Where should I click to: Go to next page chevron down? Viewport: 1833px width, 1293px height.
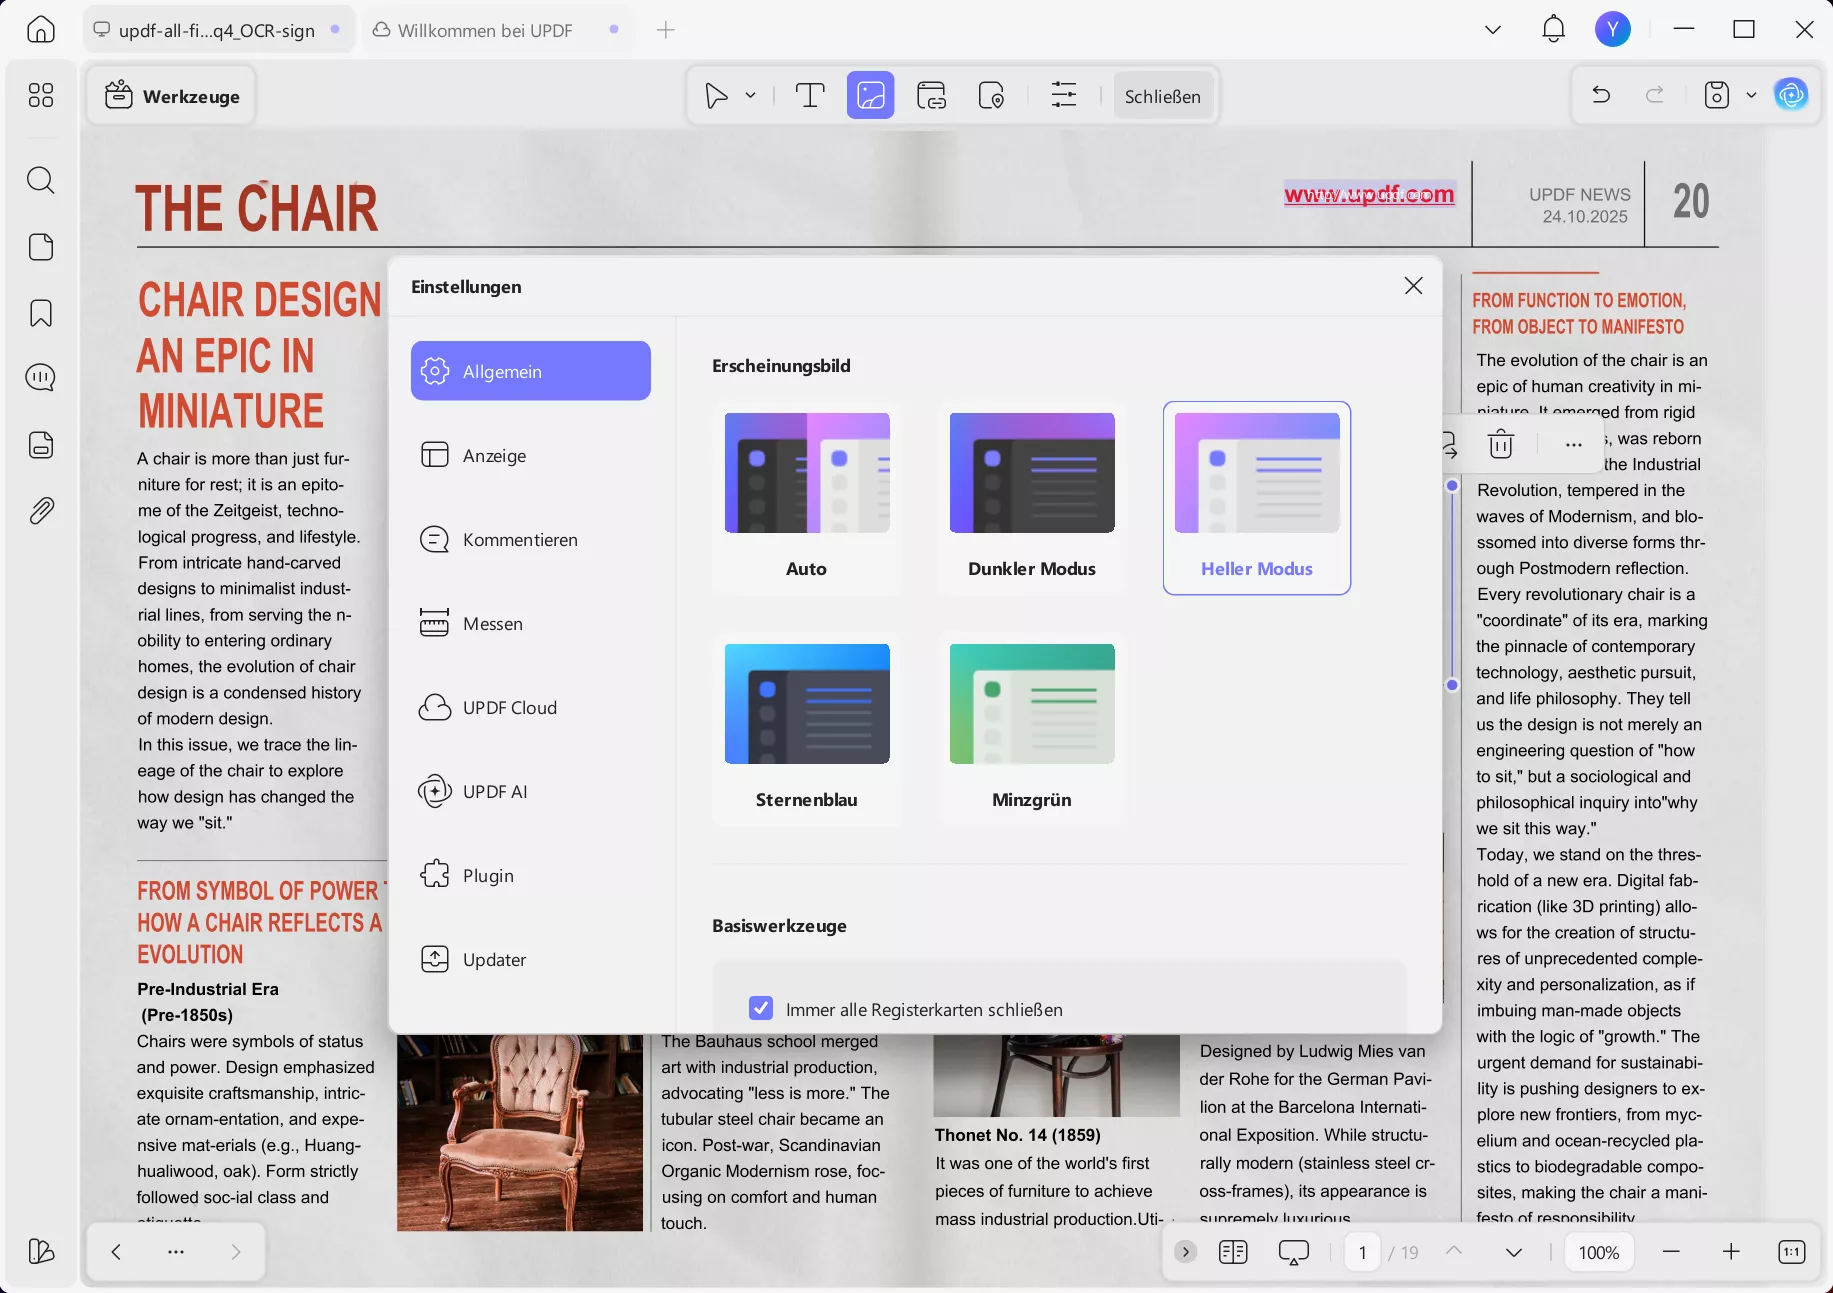pyautogui.click(x=1514, y=1252)
